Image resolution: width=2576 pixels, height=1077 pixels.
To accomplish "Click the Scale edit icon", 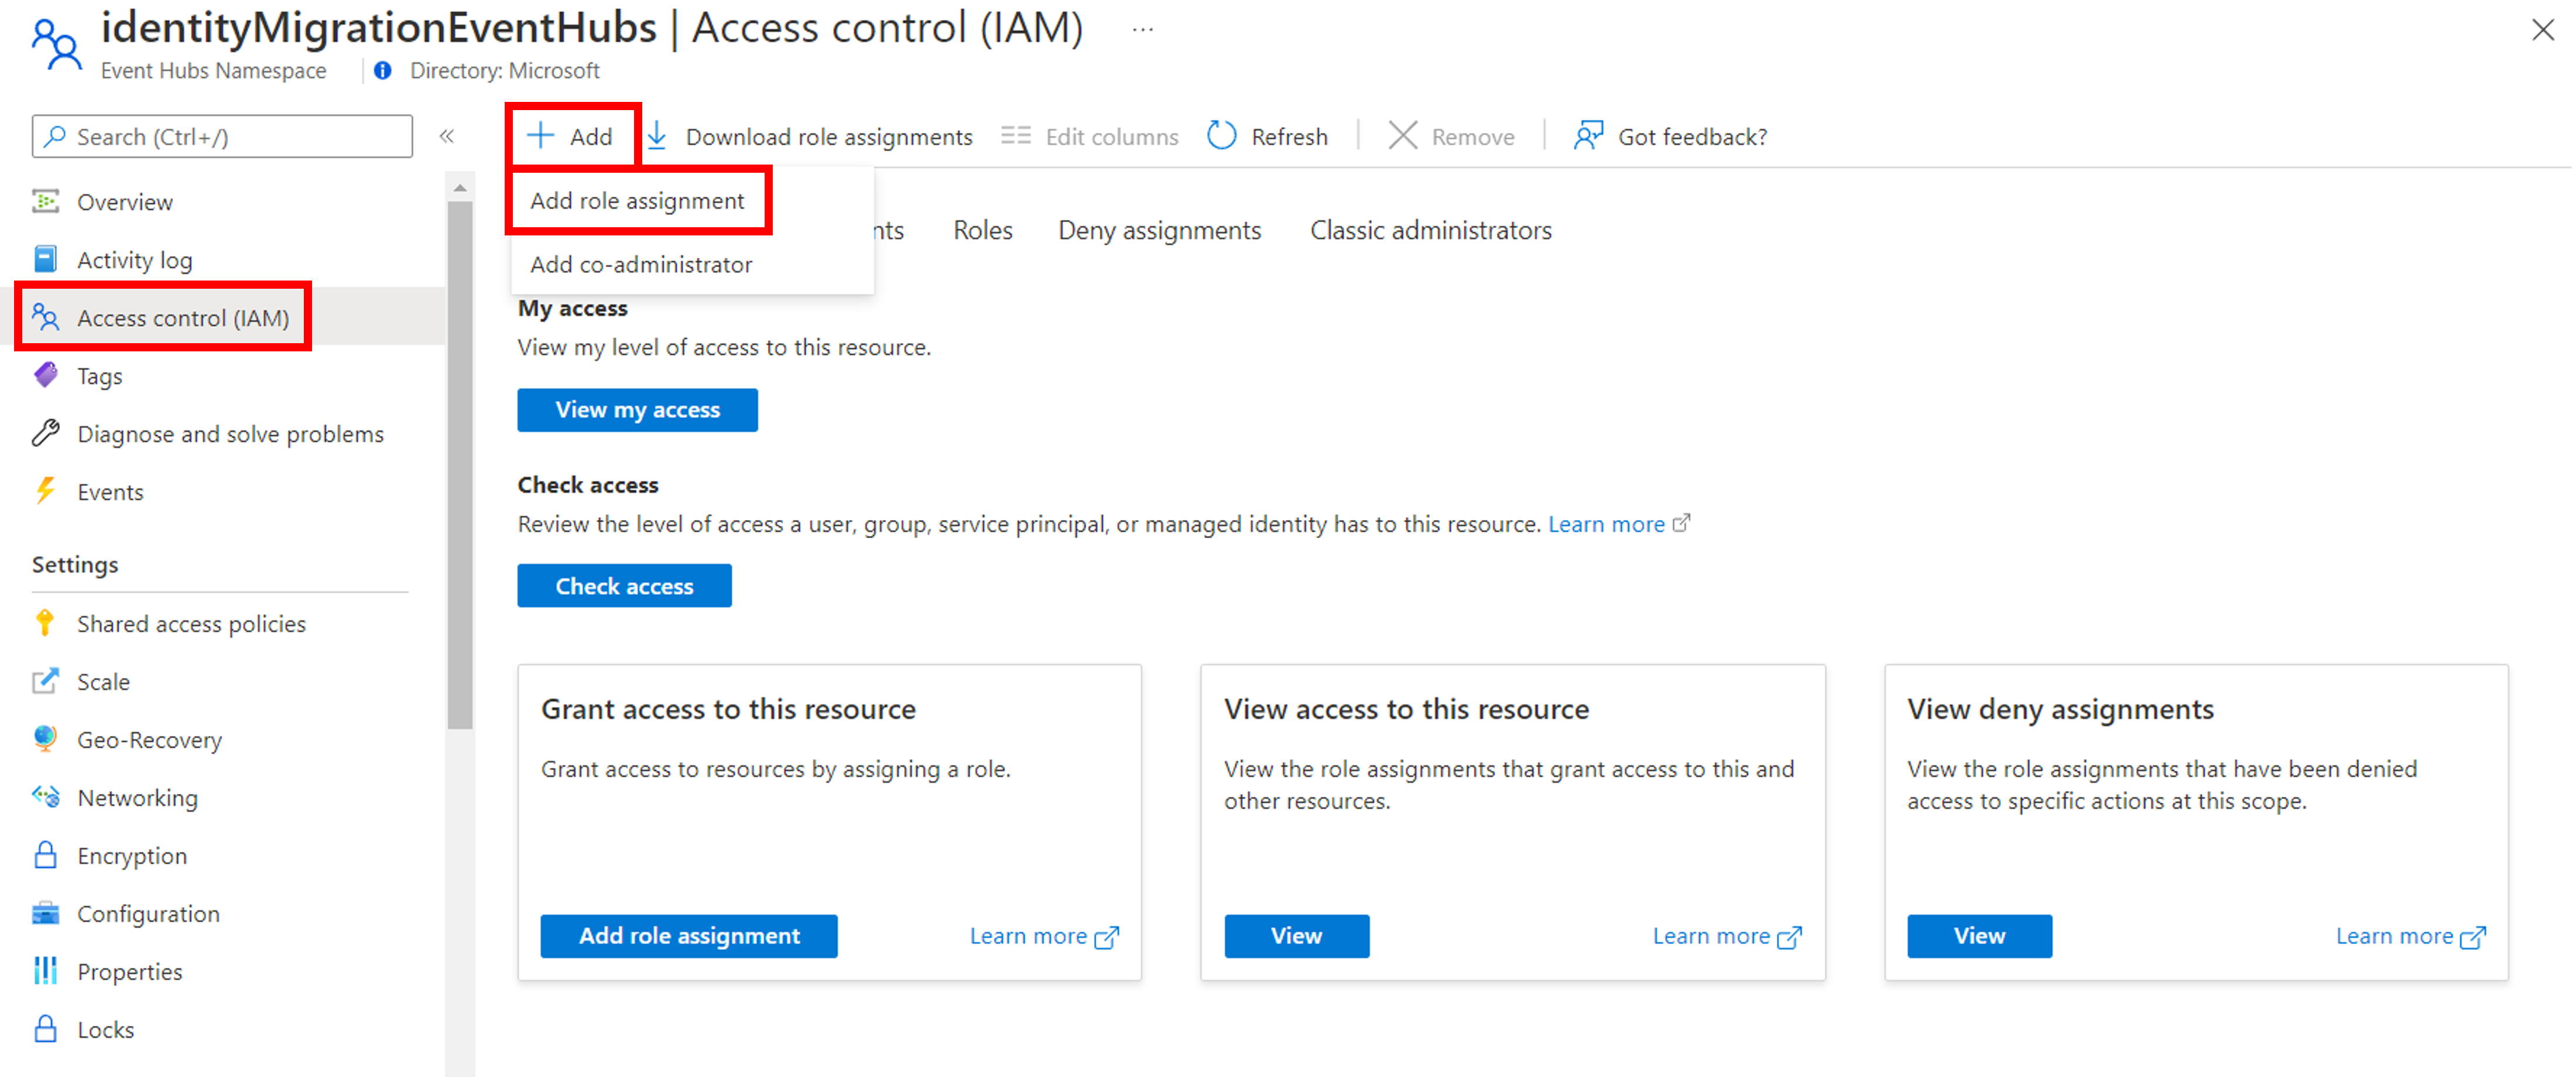I will point(46,681).
